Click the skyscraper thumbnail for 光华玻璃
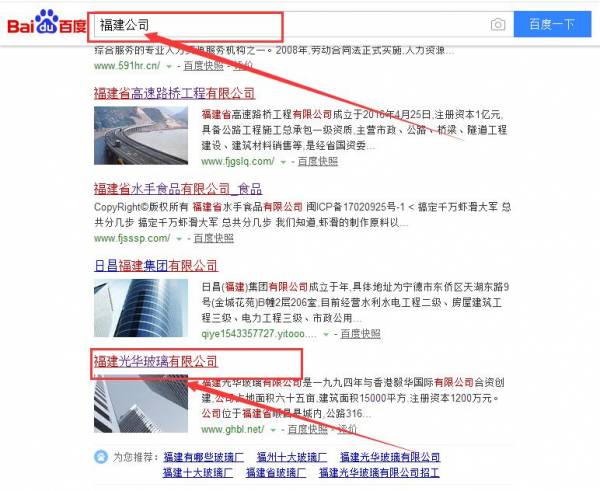This screenshot has width=600, height=491. tap(141, 403)
